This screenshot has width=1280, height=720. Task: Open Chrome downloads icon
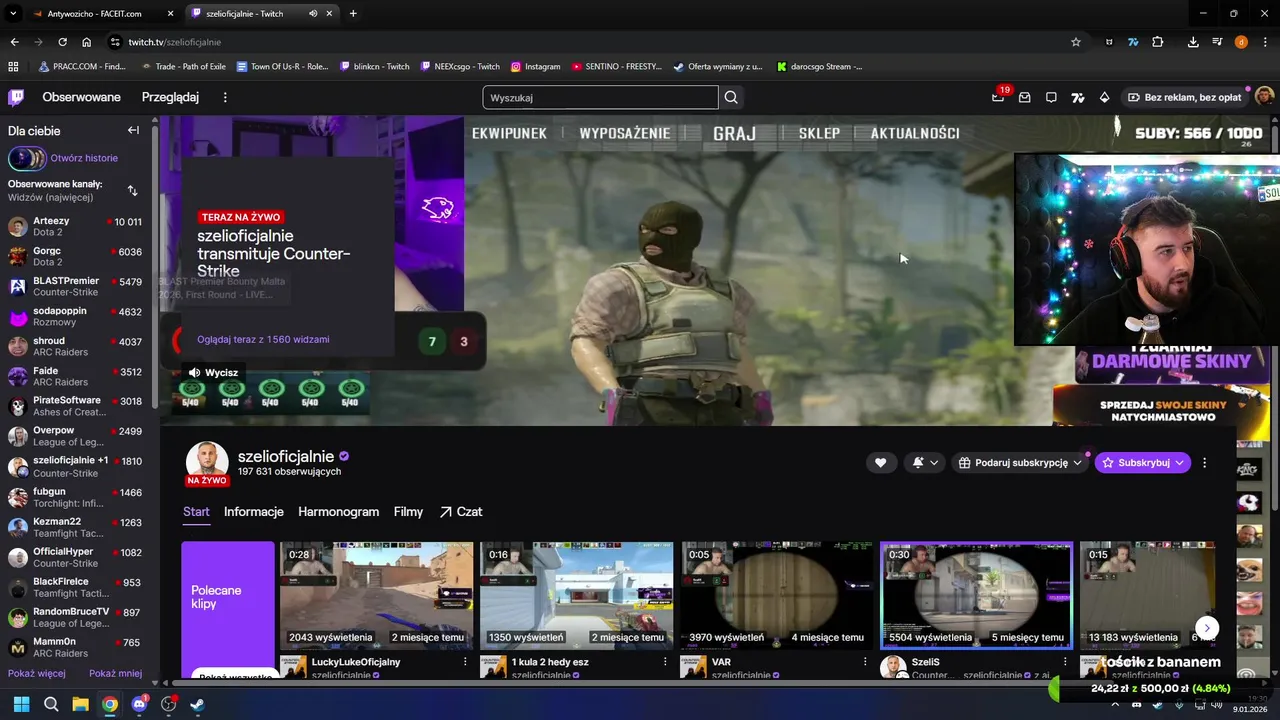tap(1193, 42)
